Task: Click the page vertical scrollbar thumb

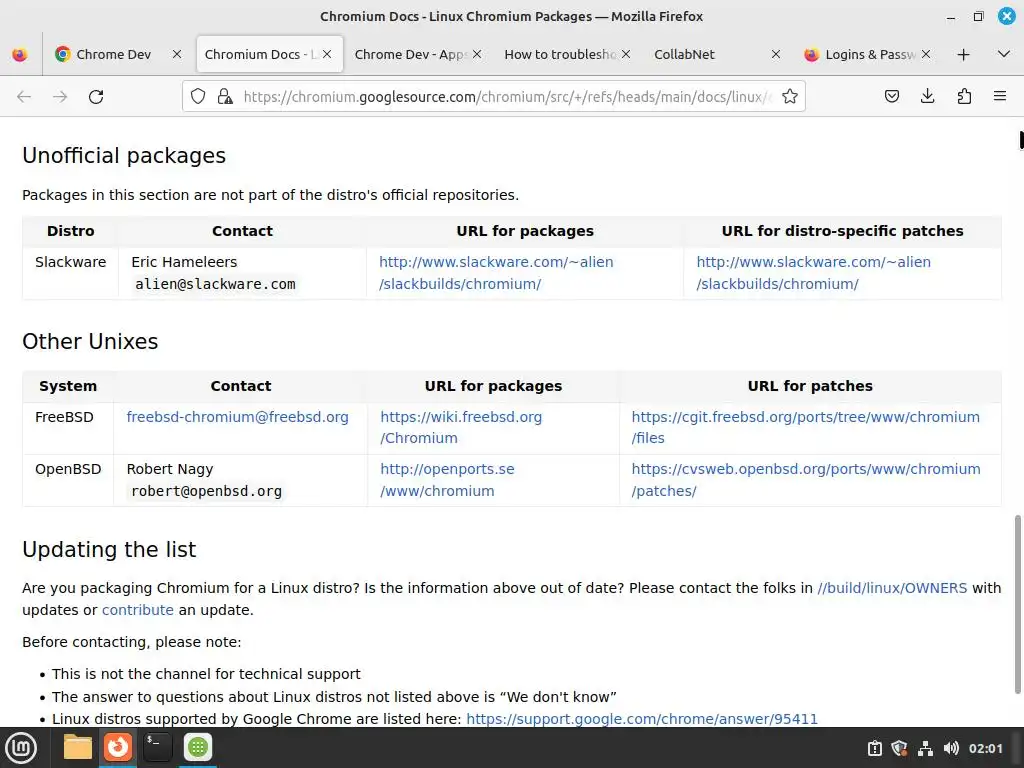Action: [x=1017, y=604]
